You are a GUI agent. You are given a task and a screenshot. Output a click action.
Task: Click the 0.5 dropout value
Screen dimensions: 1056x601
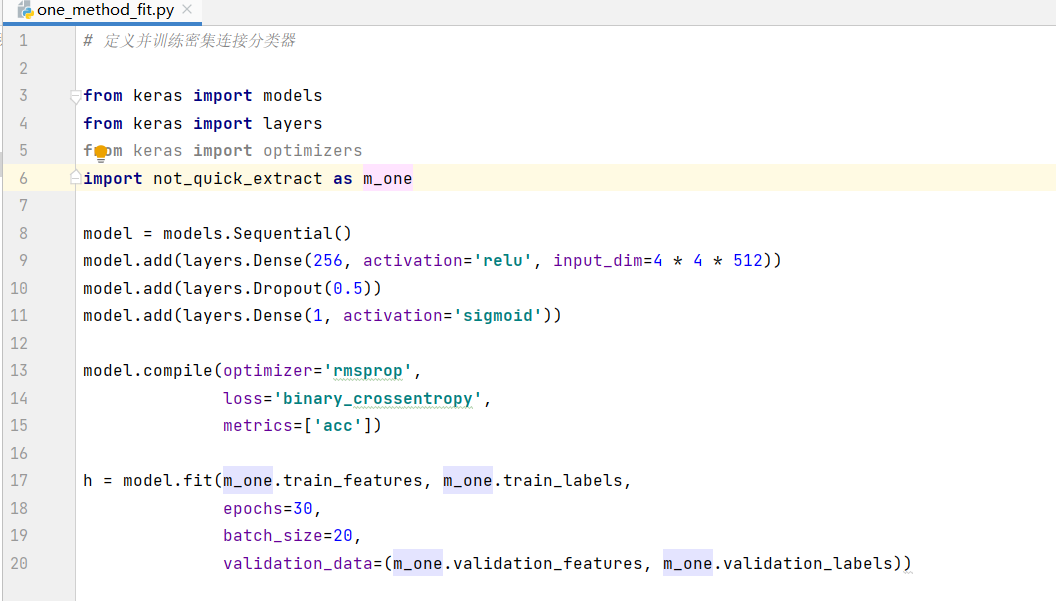click(348, 288)
